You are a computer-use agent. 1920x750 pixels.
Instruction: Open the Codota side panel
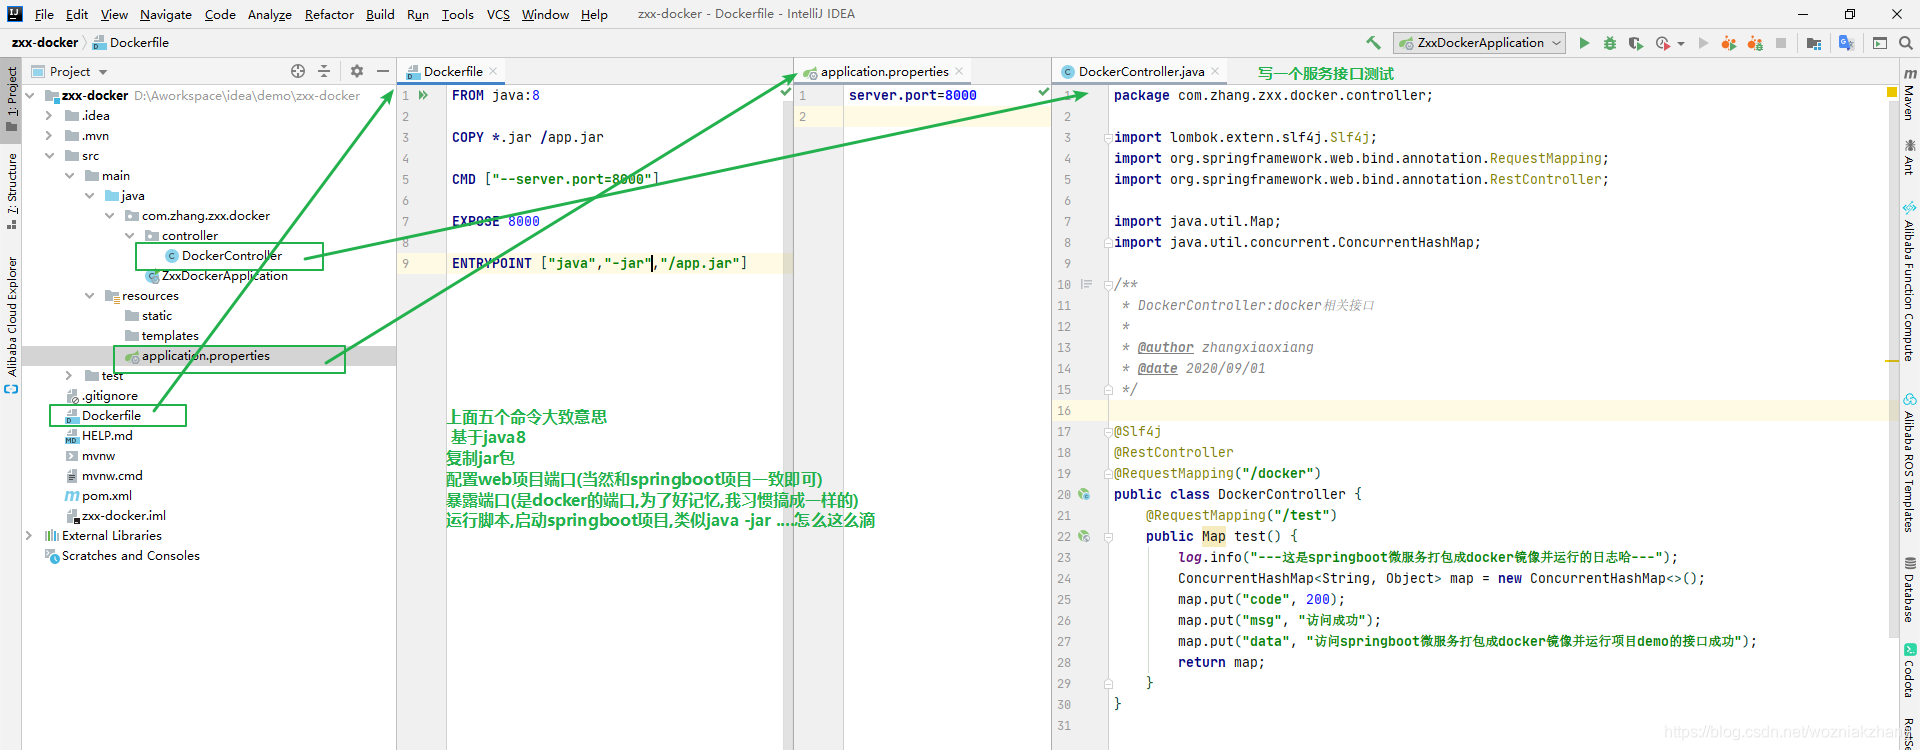point(1909,670)
